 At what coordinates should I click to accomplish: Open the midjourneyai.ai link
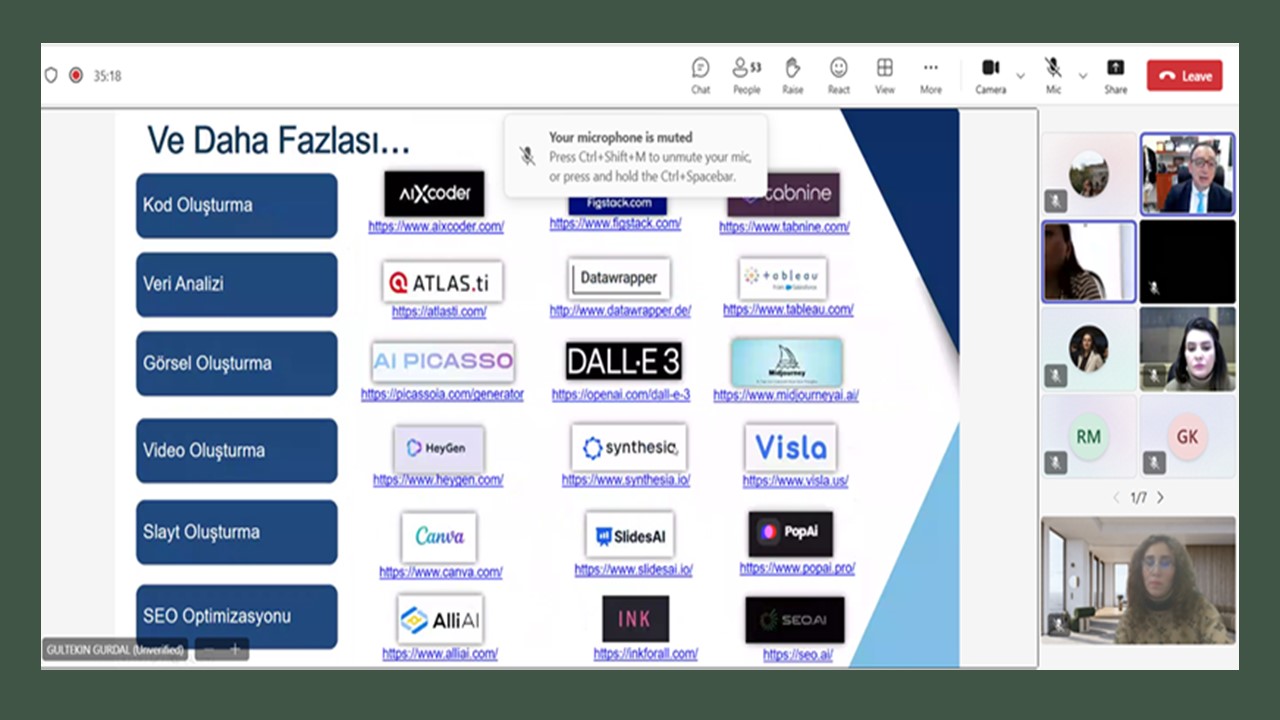point(786,394)
